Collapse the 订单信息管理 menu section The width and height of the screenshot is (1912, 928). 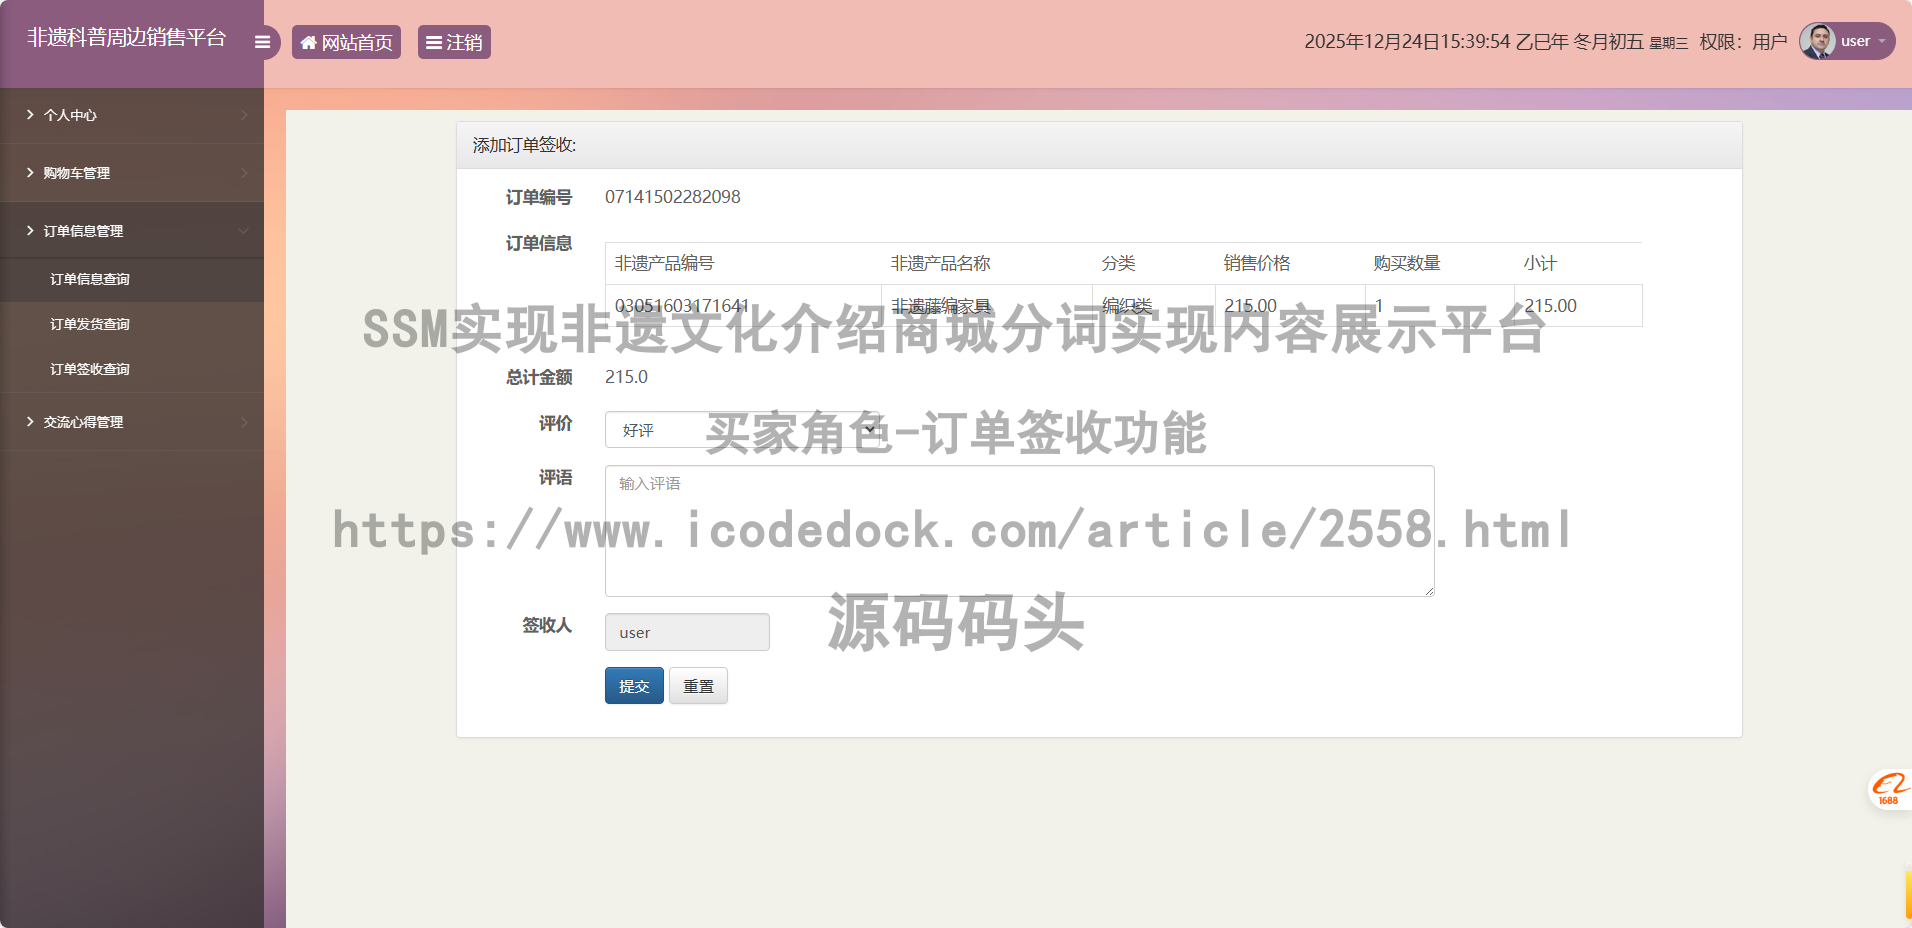tap(244, 231)
